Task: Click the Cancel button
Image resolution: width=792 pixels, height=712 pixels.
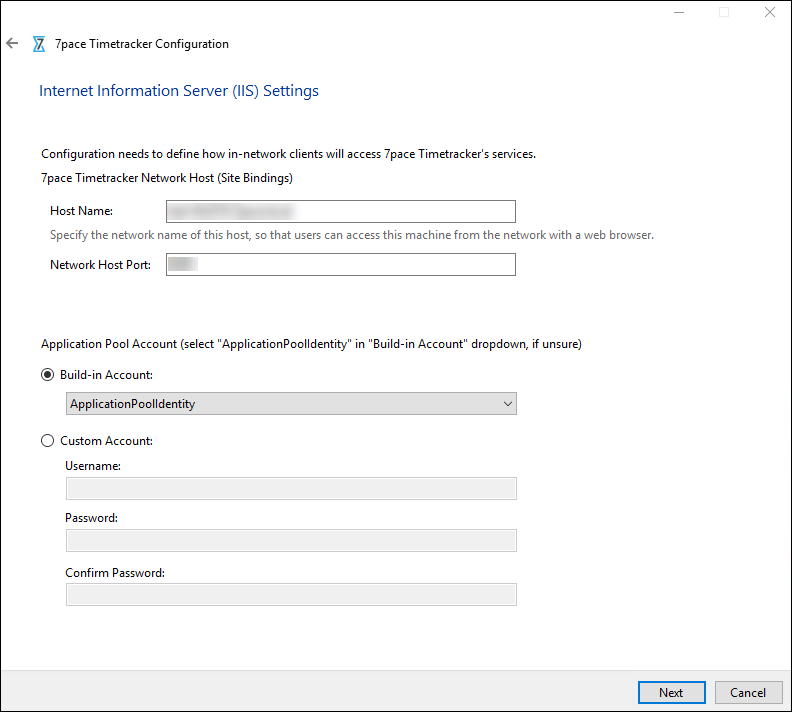Action: pyautogui.click(x=748, y=692)
